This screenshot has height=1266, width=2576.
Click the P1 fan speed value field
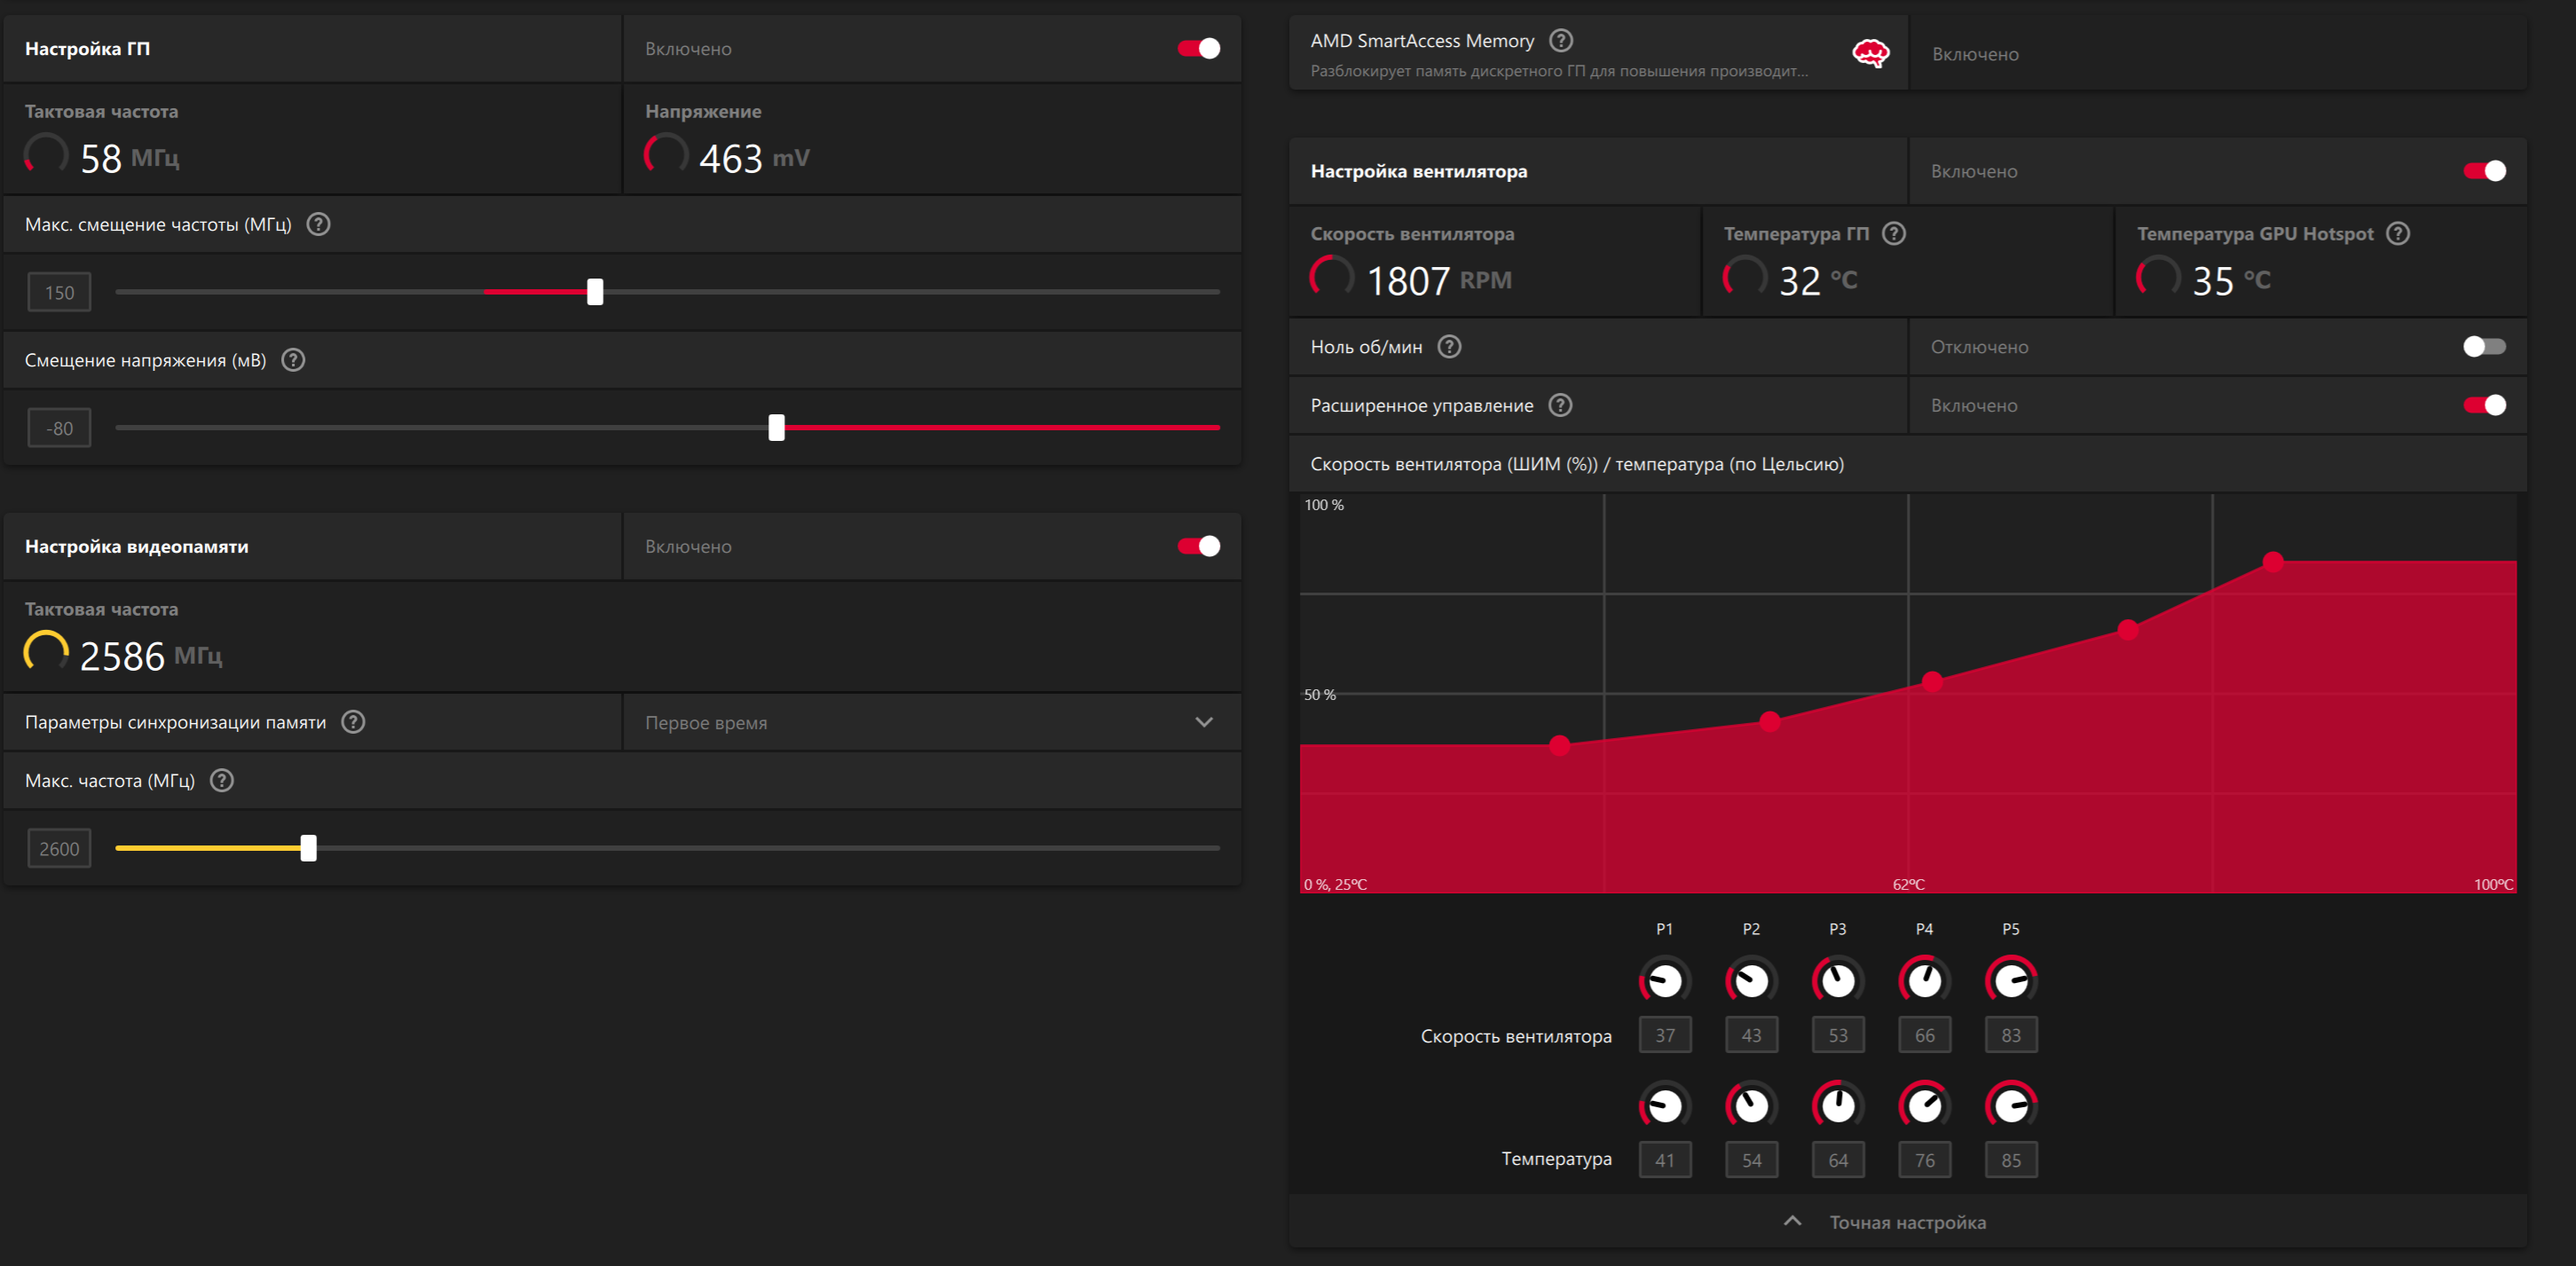(1664, 1035)
